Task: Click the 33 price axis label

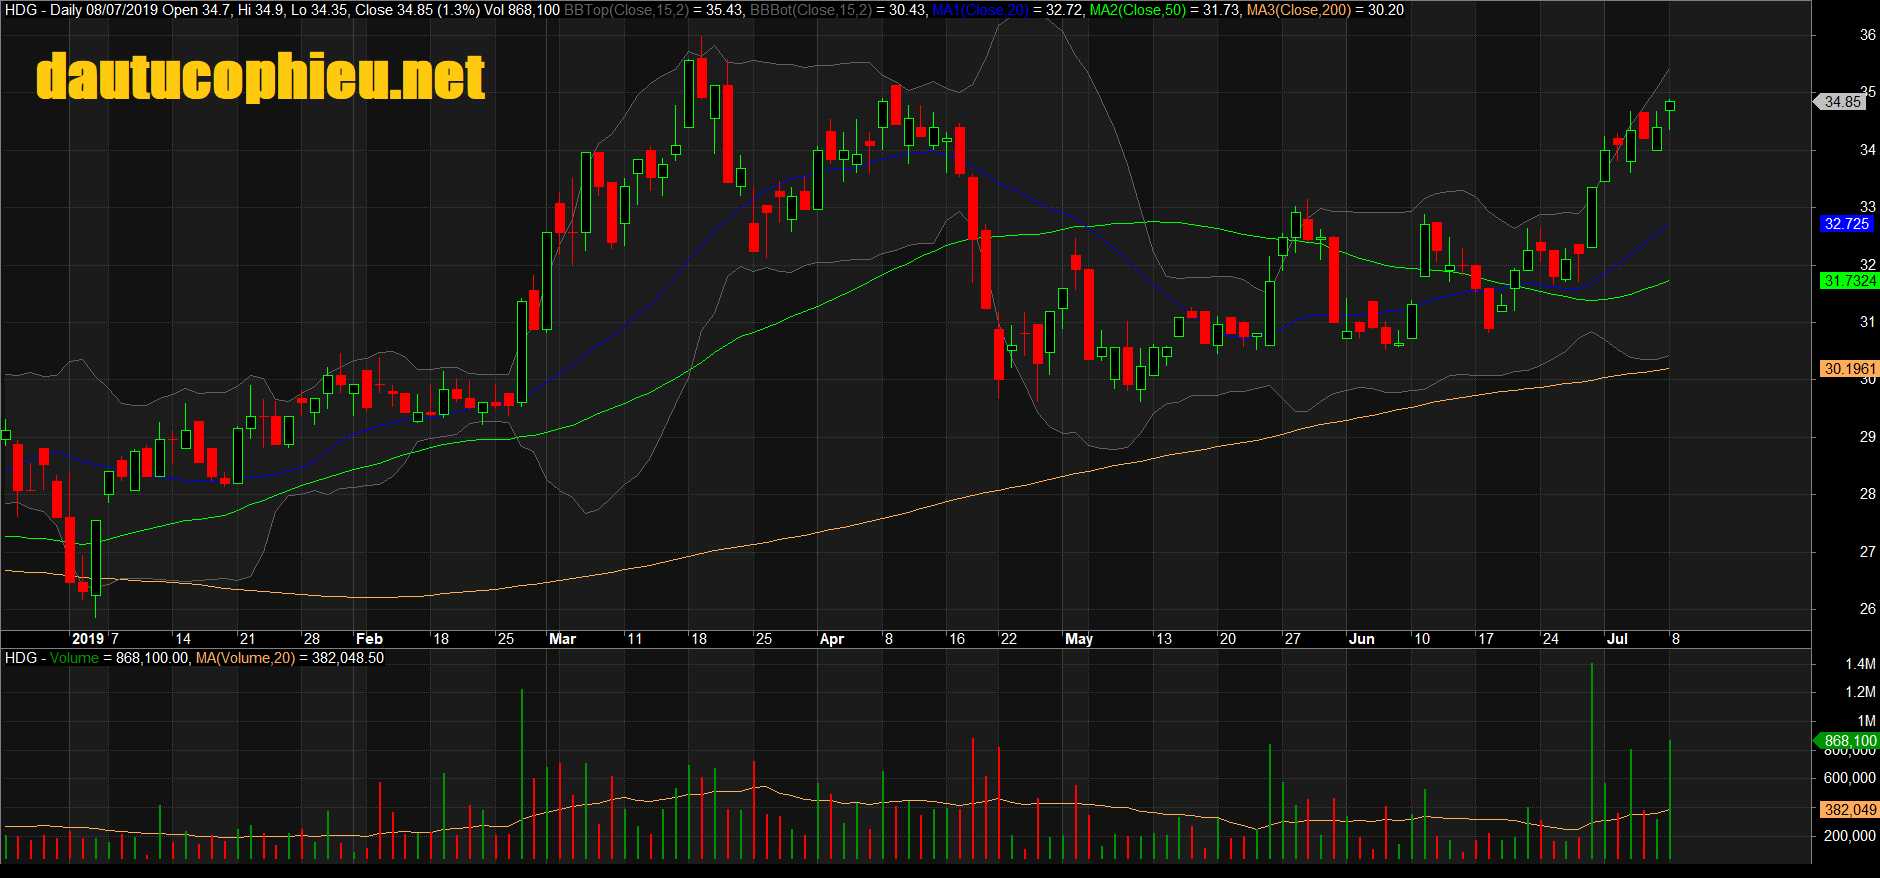Action: point(1867,207)
